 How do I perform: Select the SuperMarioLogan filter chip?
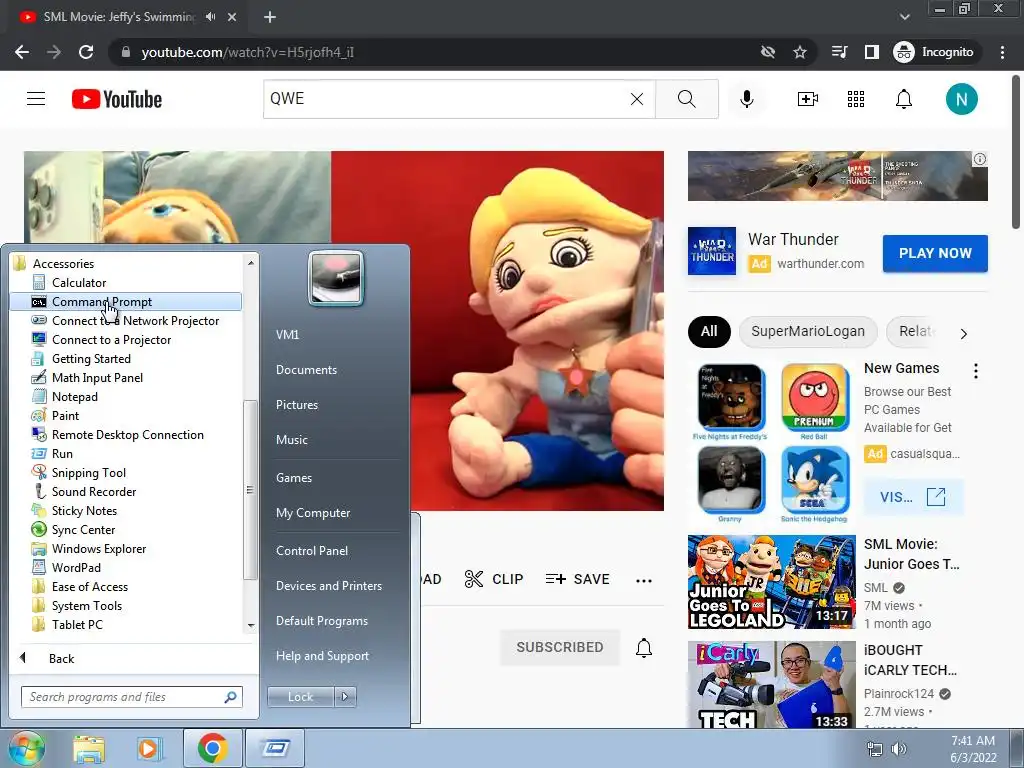(808, 331)
